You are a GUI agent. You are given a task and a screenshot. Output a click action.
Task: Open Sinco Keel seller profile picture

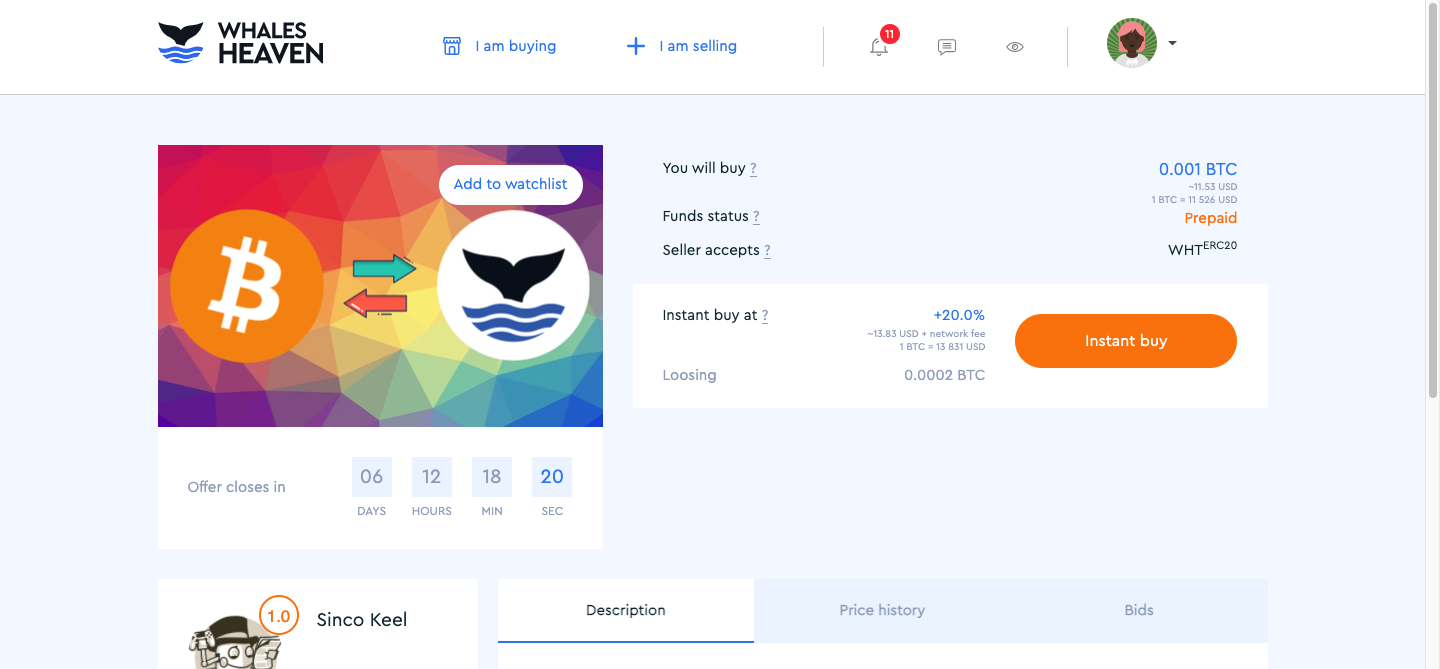tap(235, 636)
